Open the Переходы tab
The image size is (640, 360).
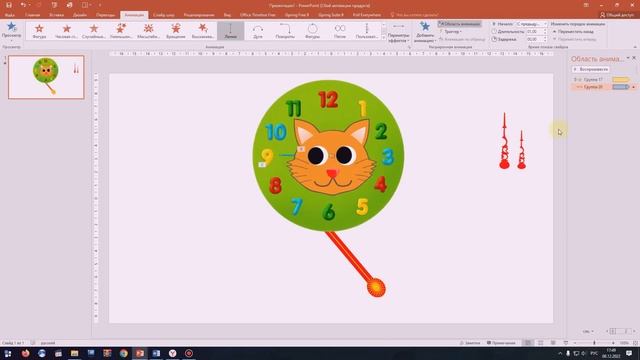[105, 15]
